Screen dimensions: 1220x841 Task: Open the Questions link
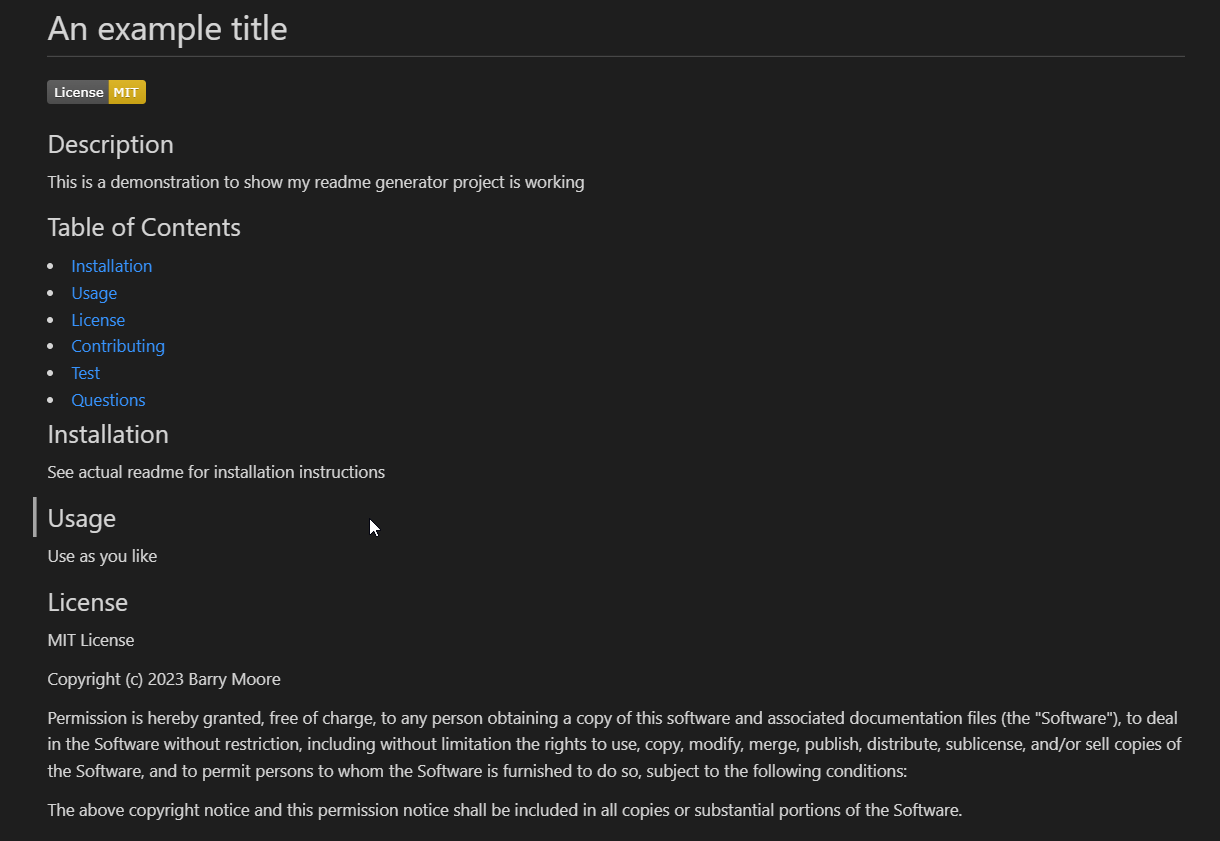(108, 400)
